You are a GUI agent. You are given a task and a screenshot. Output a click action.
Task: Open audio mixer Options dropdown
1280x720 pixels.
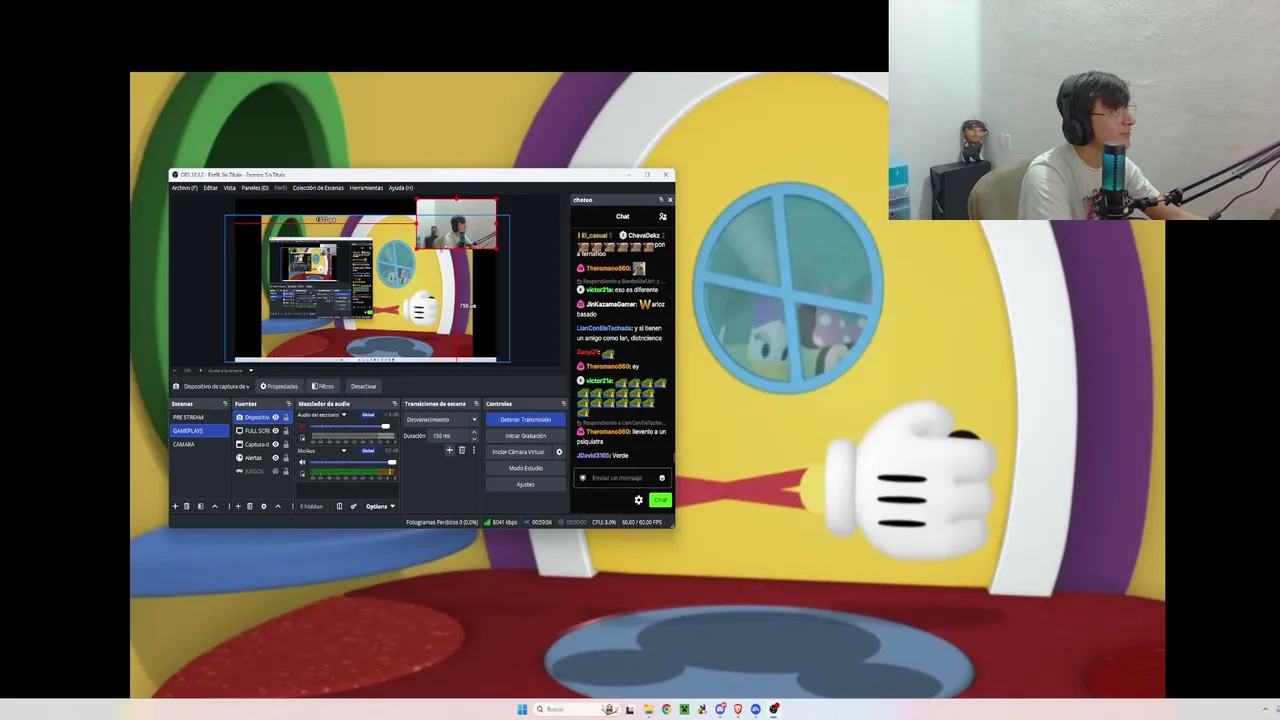click(x=380, y=506)
